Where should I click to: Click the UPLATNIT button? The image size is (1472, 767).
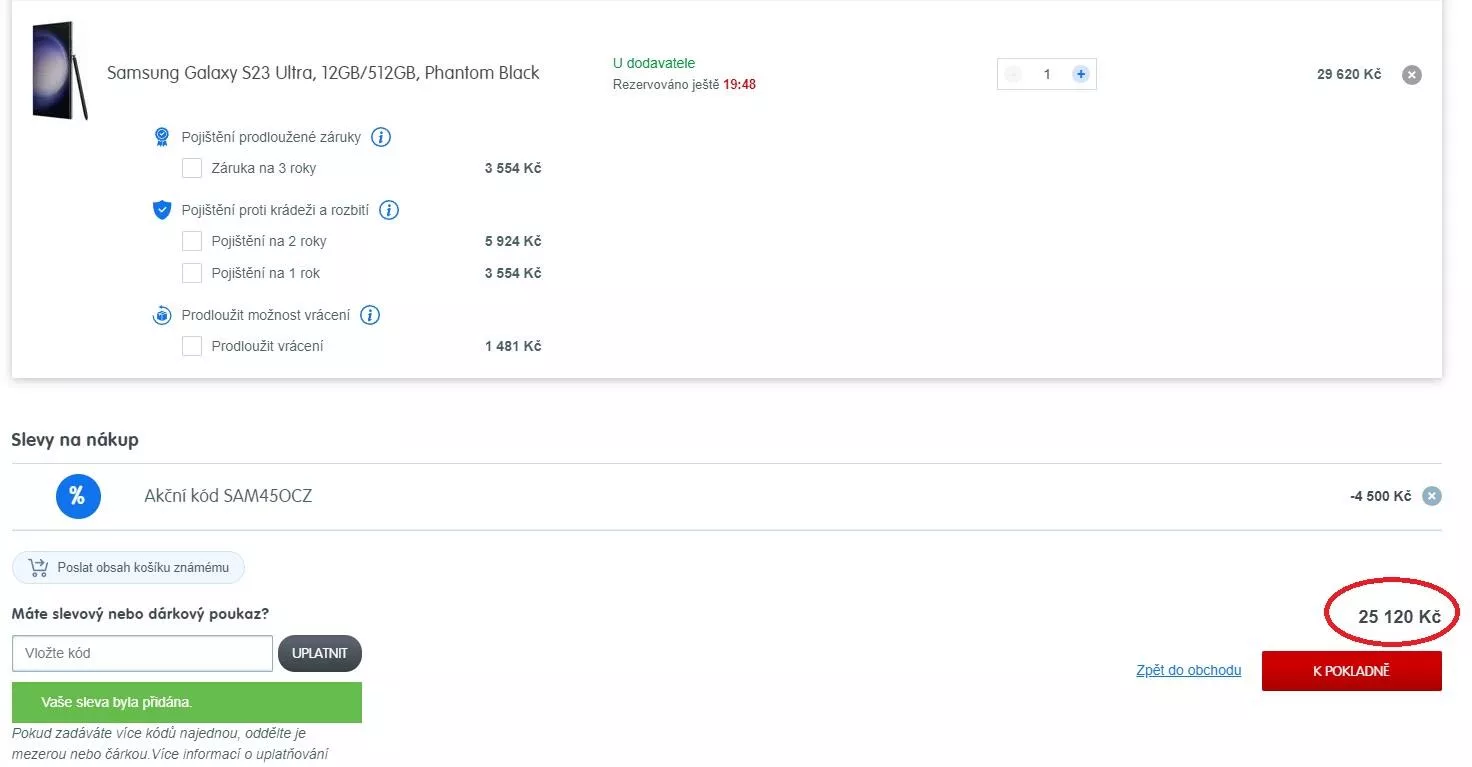[320, 653]
